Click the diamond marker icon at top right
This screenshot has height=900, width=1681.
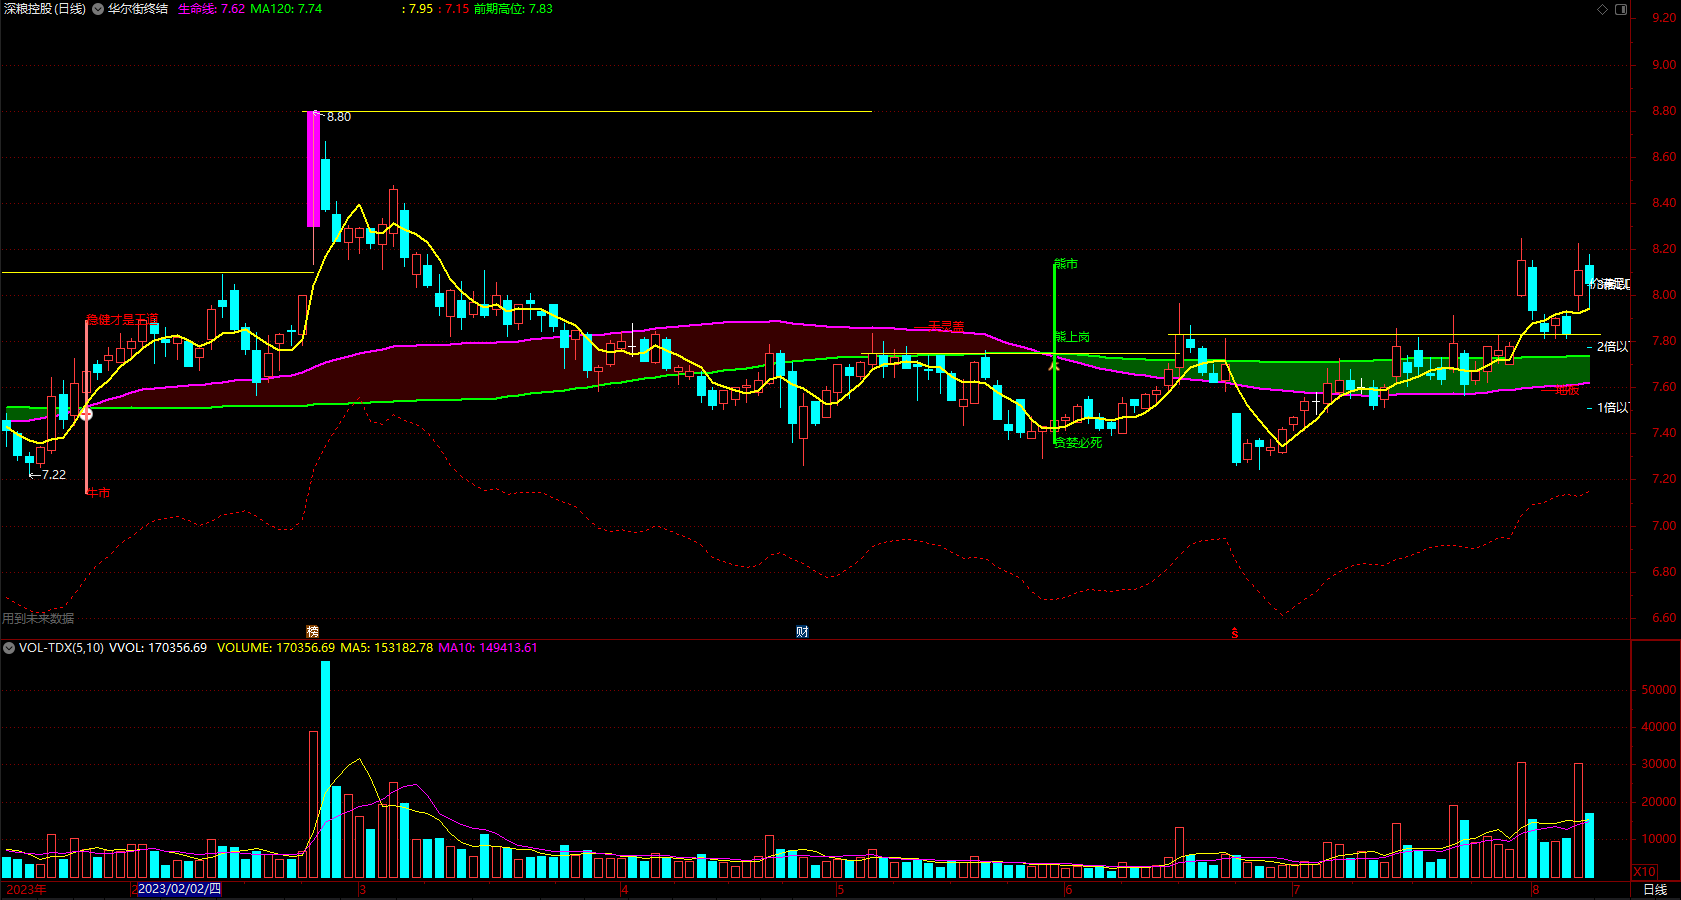tap(1602, 9)
